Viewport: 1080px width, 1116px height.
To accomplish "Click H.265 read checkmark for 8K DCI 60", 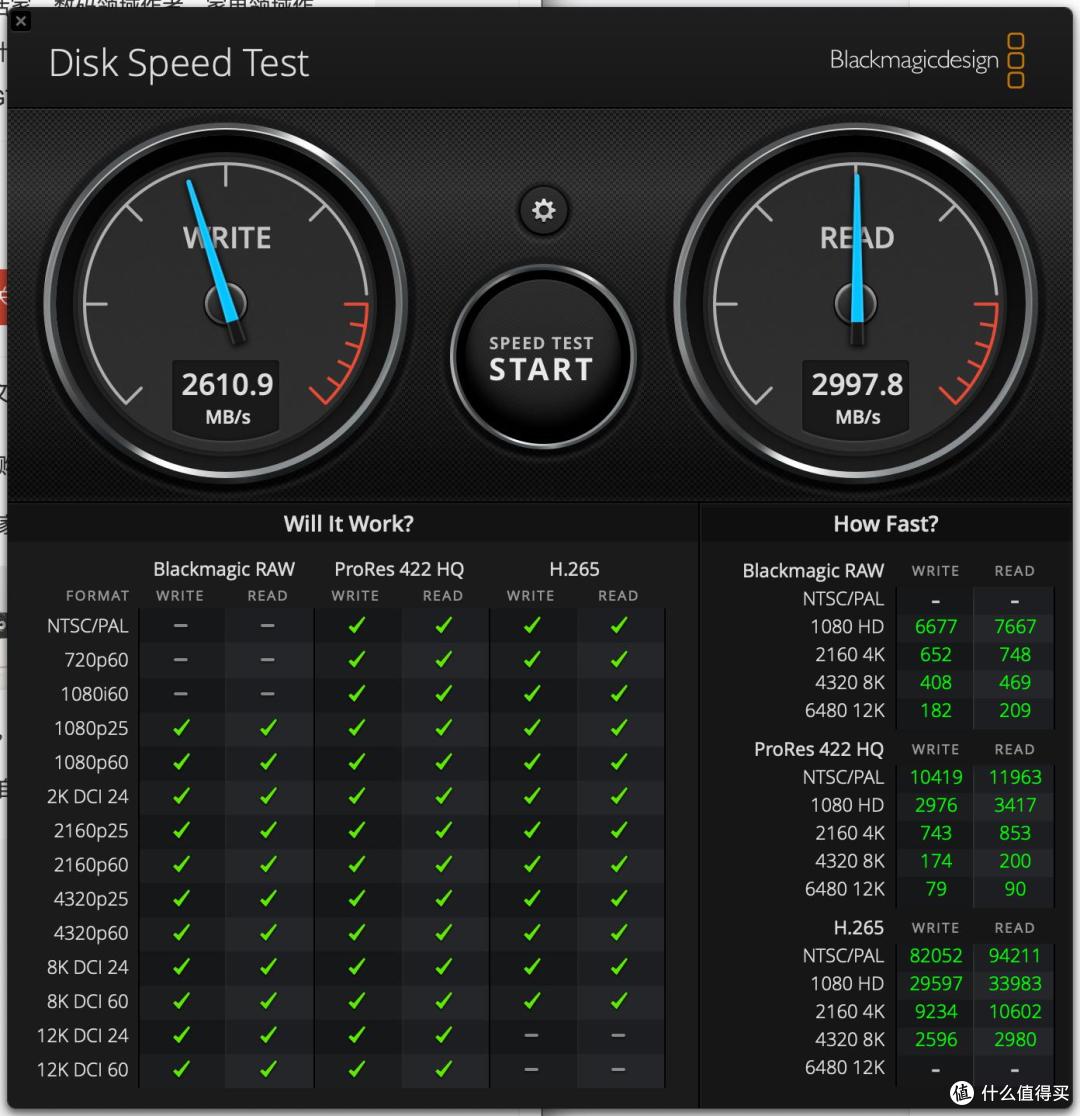I will 619,1001.
